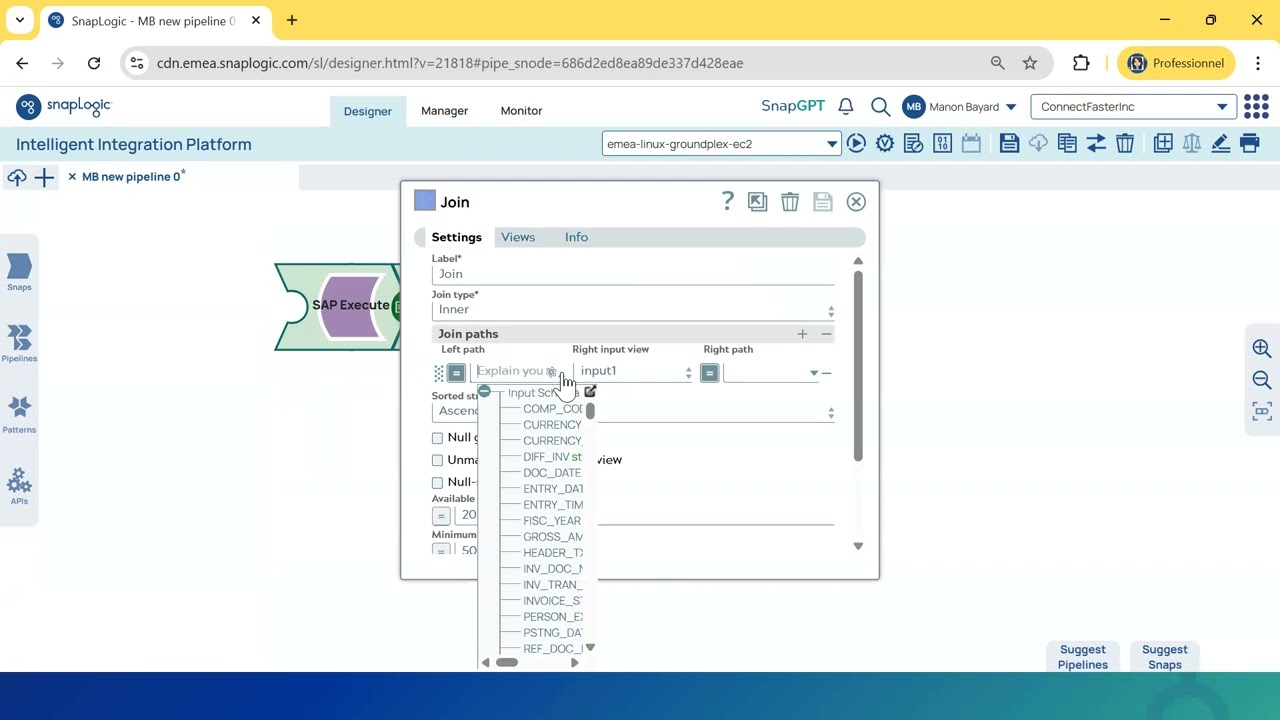Open the nine-dot apps grid
Screen dimensions: 1280x720
pos(1257,106)
